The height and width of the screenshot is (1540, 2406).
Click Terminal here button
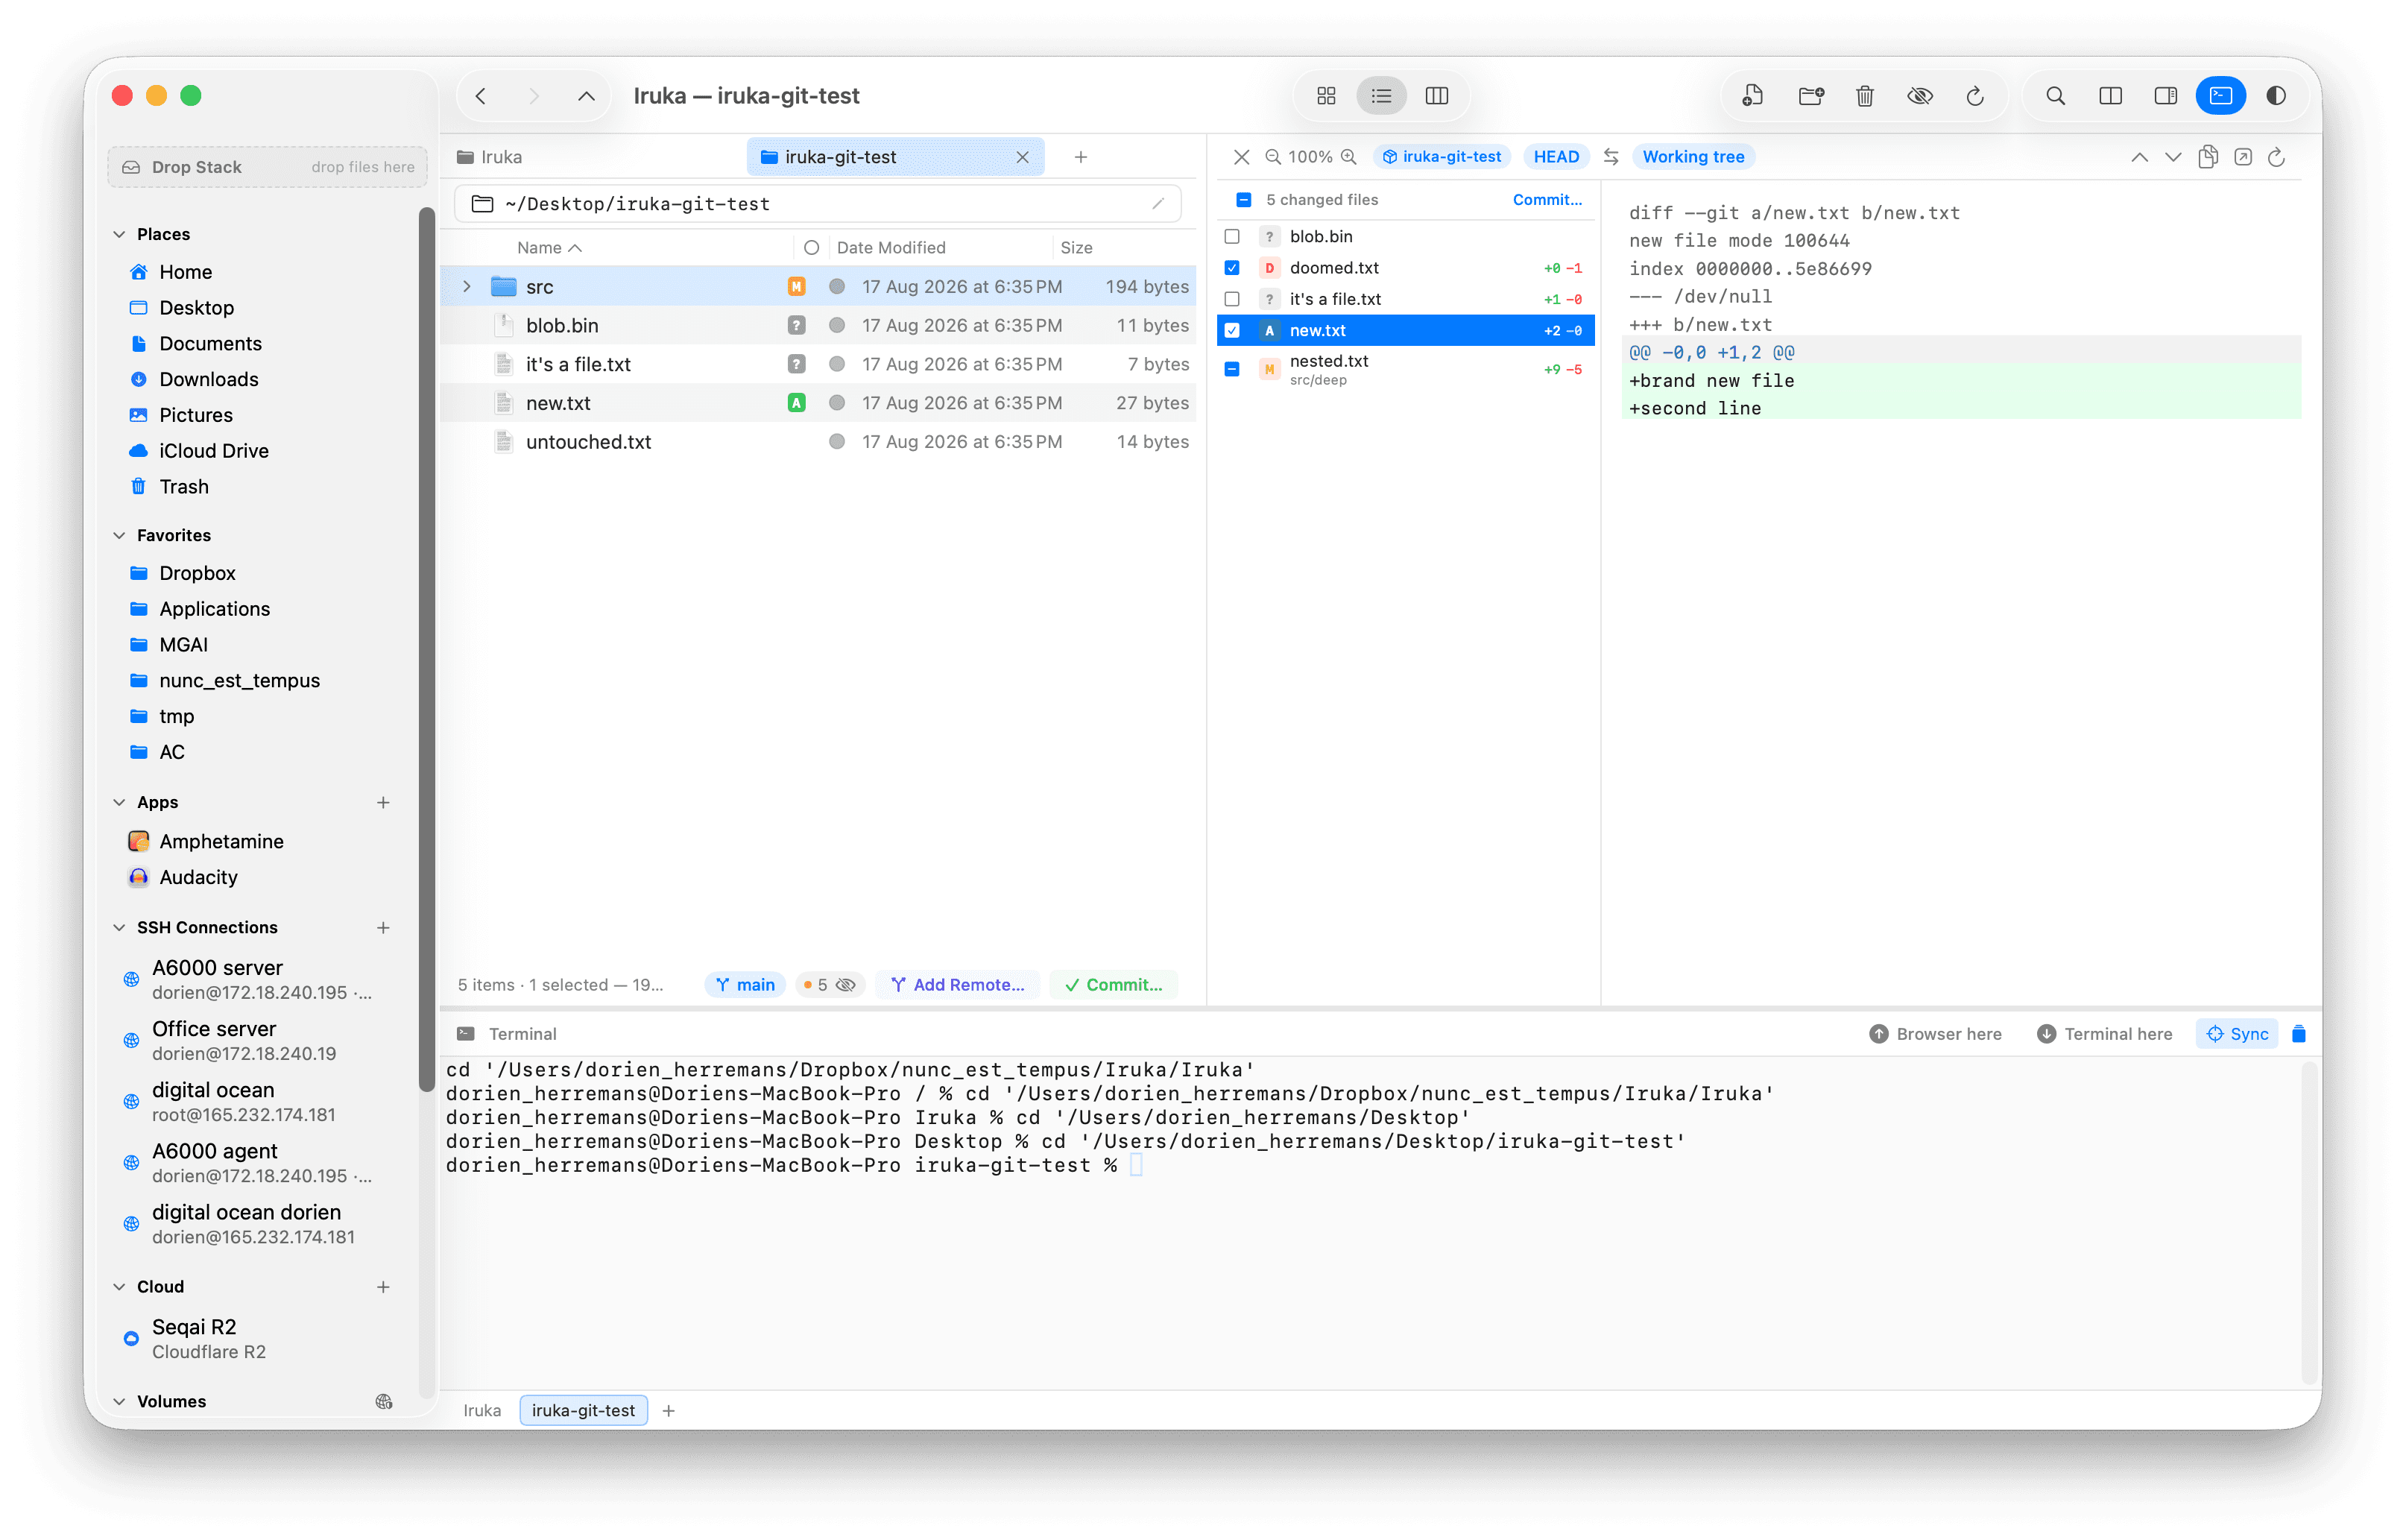tap(2105, 1034)
